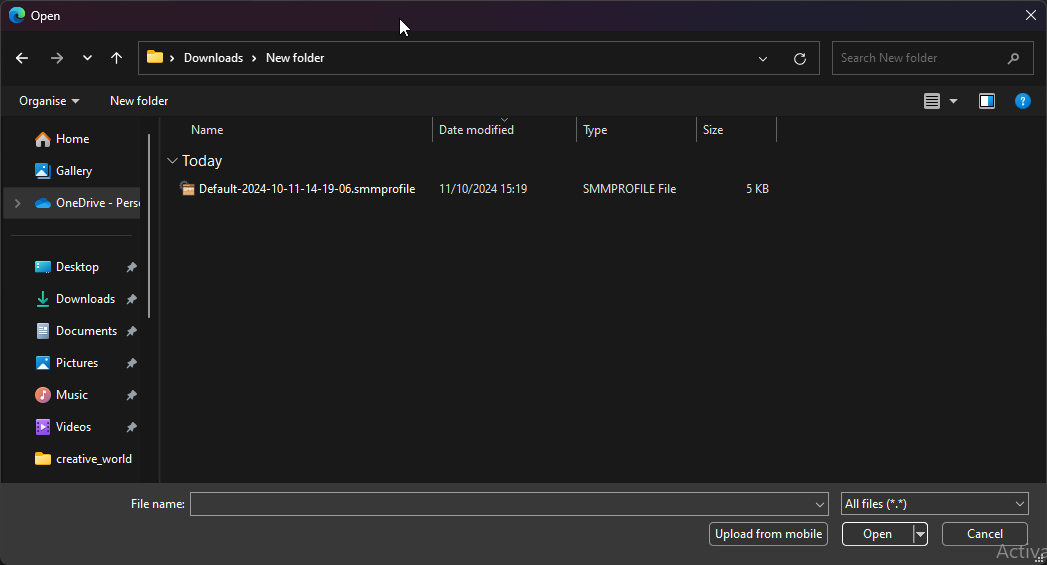Select the Default-2024-10-11-14-19-06.smmprofile file
This screenshot has height=565, width=1047.
(306, 189)
